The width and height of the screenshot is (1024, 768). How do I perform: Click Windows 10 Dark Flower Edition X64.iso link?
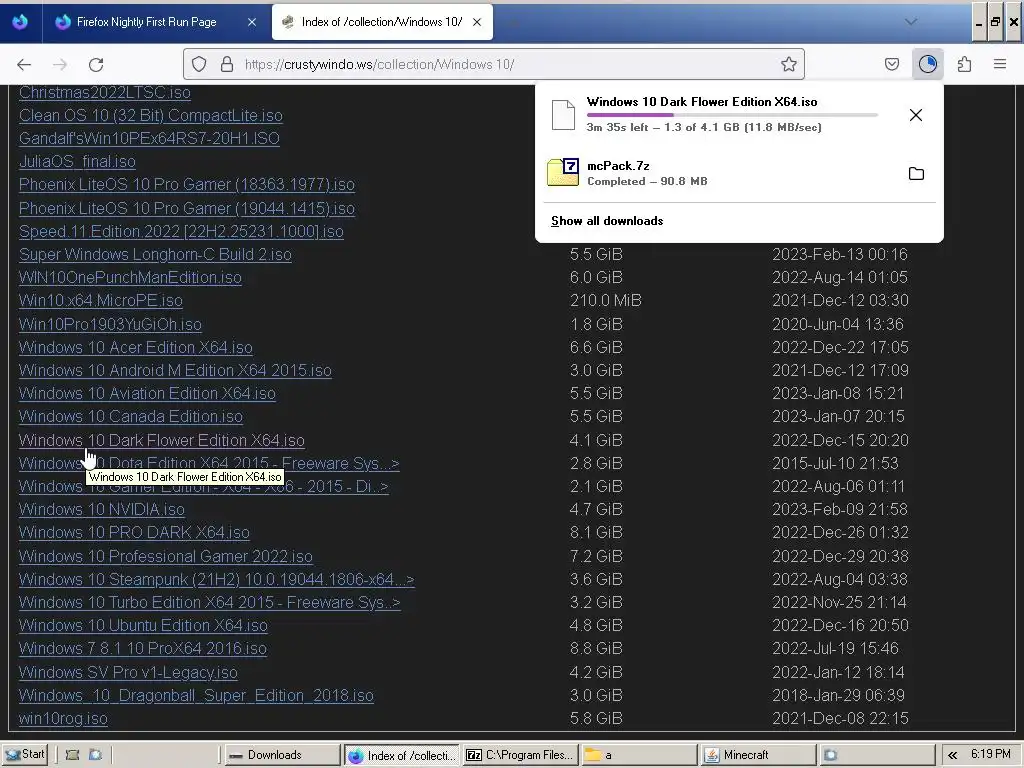[161, 440]
